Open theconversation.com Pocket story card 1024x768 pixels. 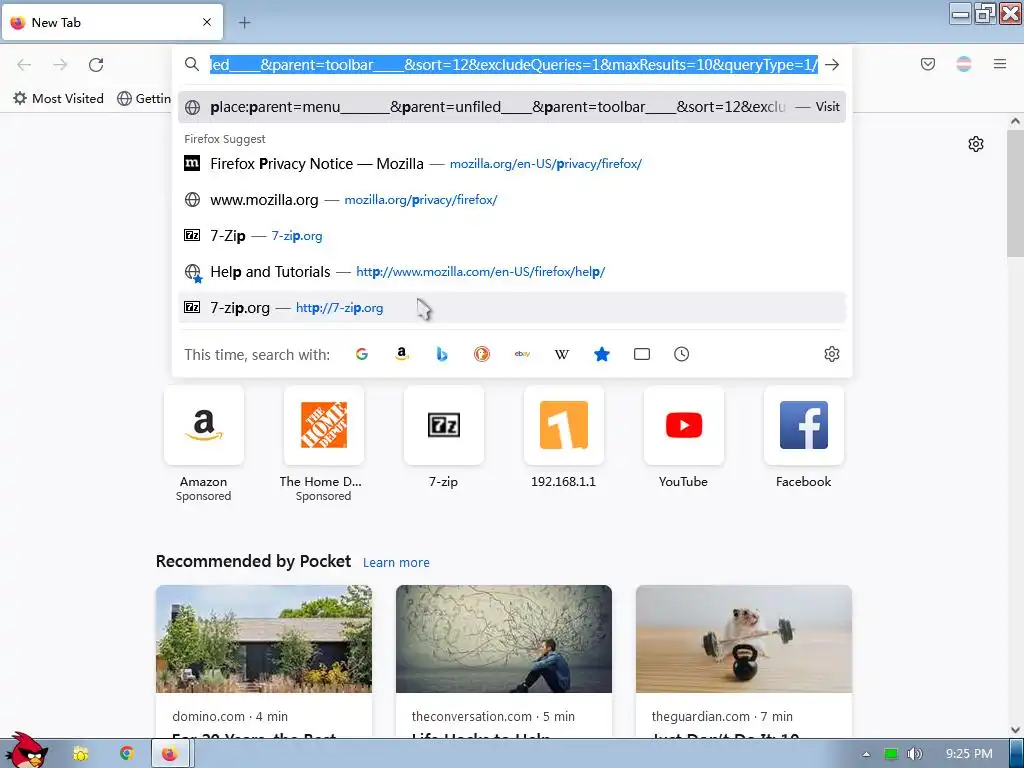pos(504,662)
